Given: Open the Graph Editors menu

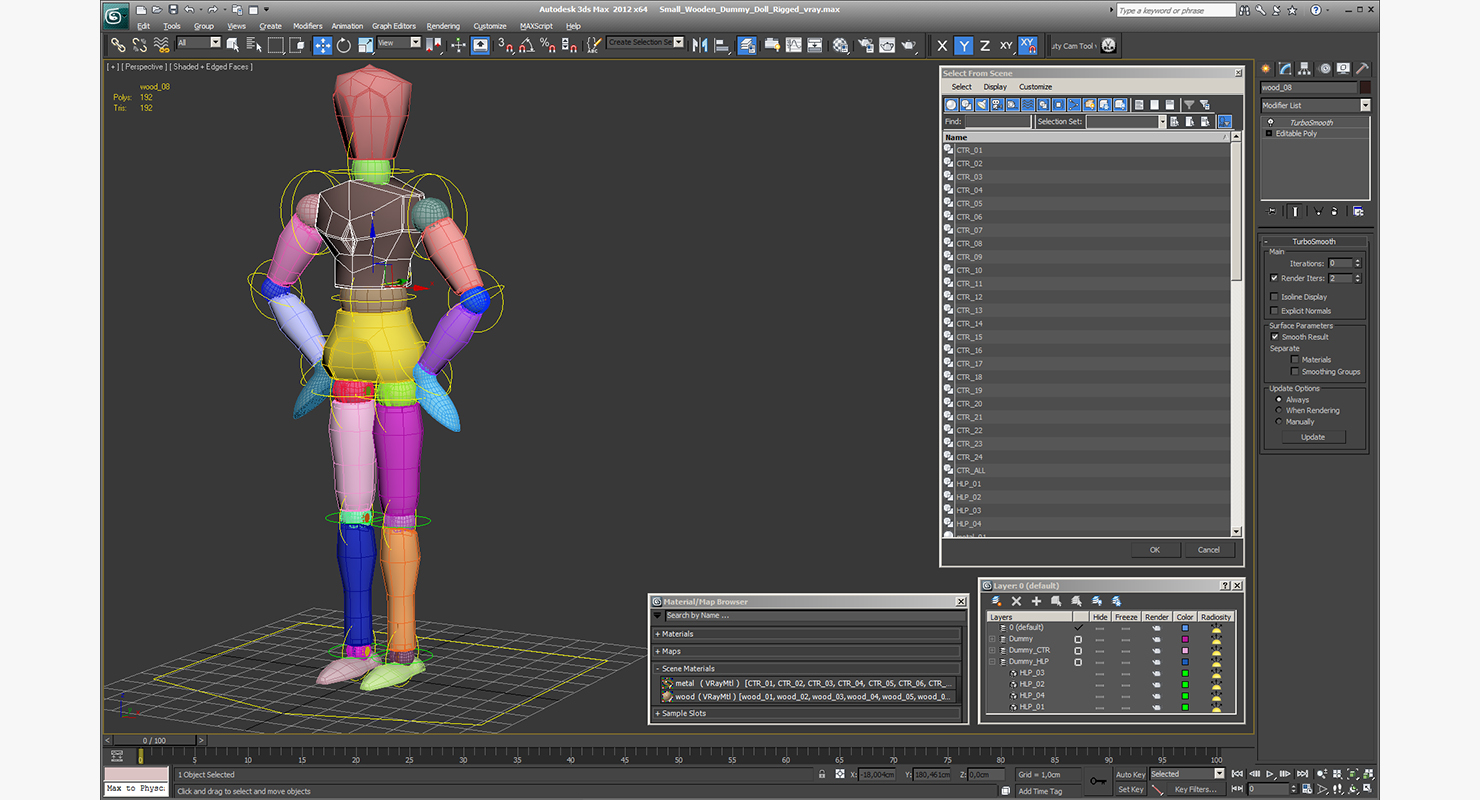Looking at the screenshot, I should (x=394, y=26).
